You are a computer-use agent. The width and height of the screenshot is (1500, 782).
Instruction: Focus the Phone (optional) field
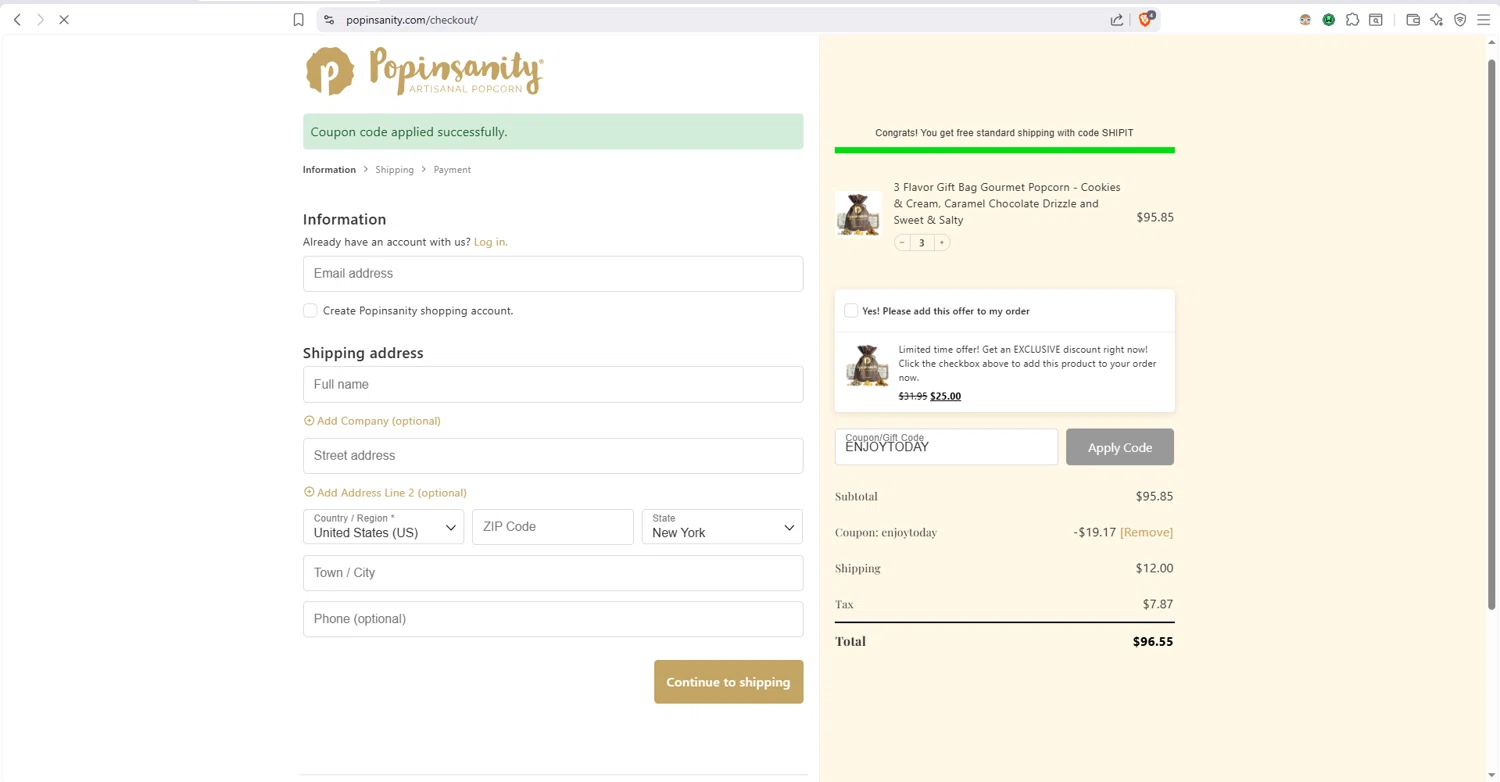click(553, 619)
